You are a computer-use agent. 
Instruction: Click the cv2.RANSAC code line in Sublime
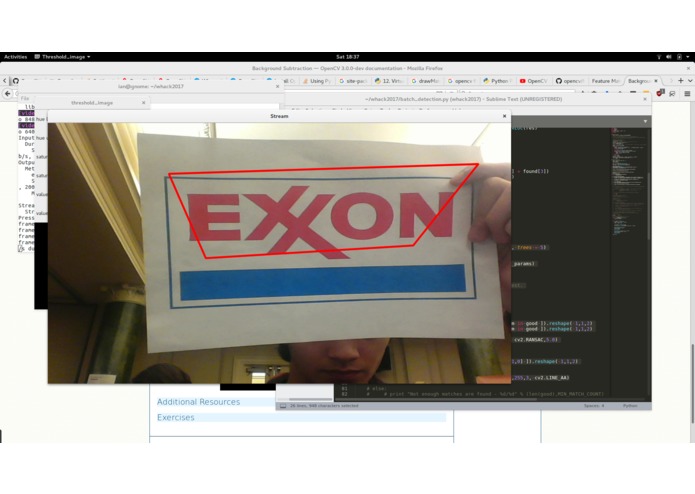pos(536,340)
